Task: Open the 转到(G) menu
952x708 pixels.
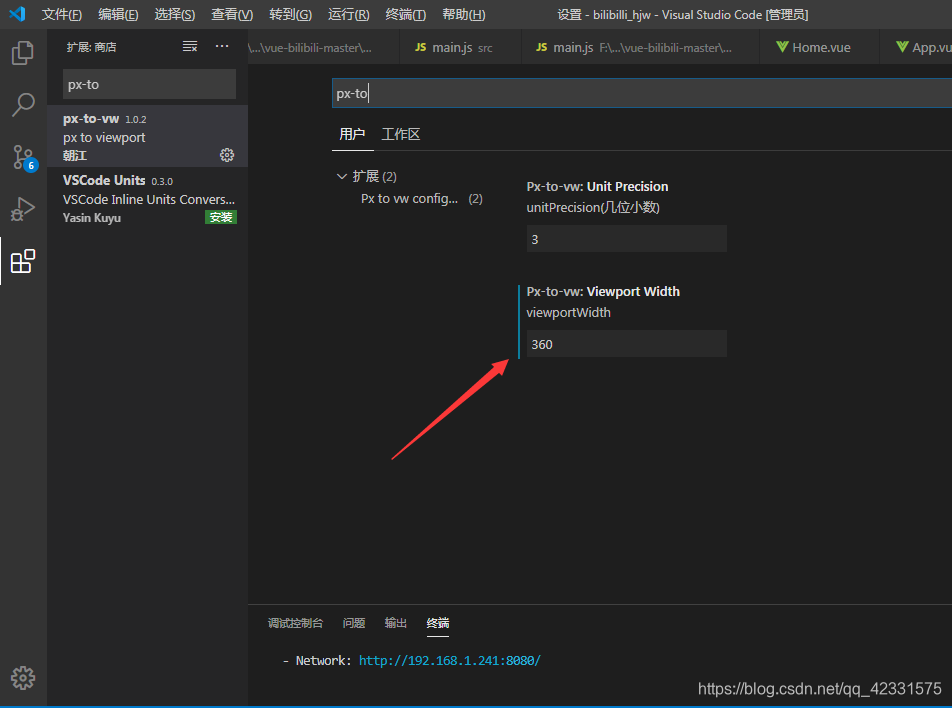Action: pos(290,15)
